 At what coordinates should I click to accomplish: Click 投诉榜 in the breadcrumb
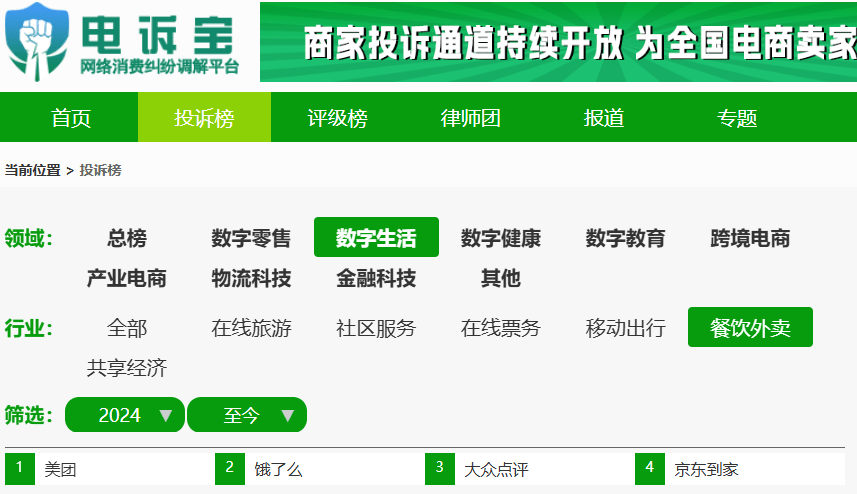(x=101, y=170)
